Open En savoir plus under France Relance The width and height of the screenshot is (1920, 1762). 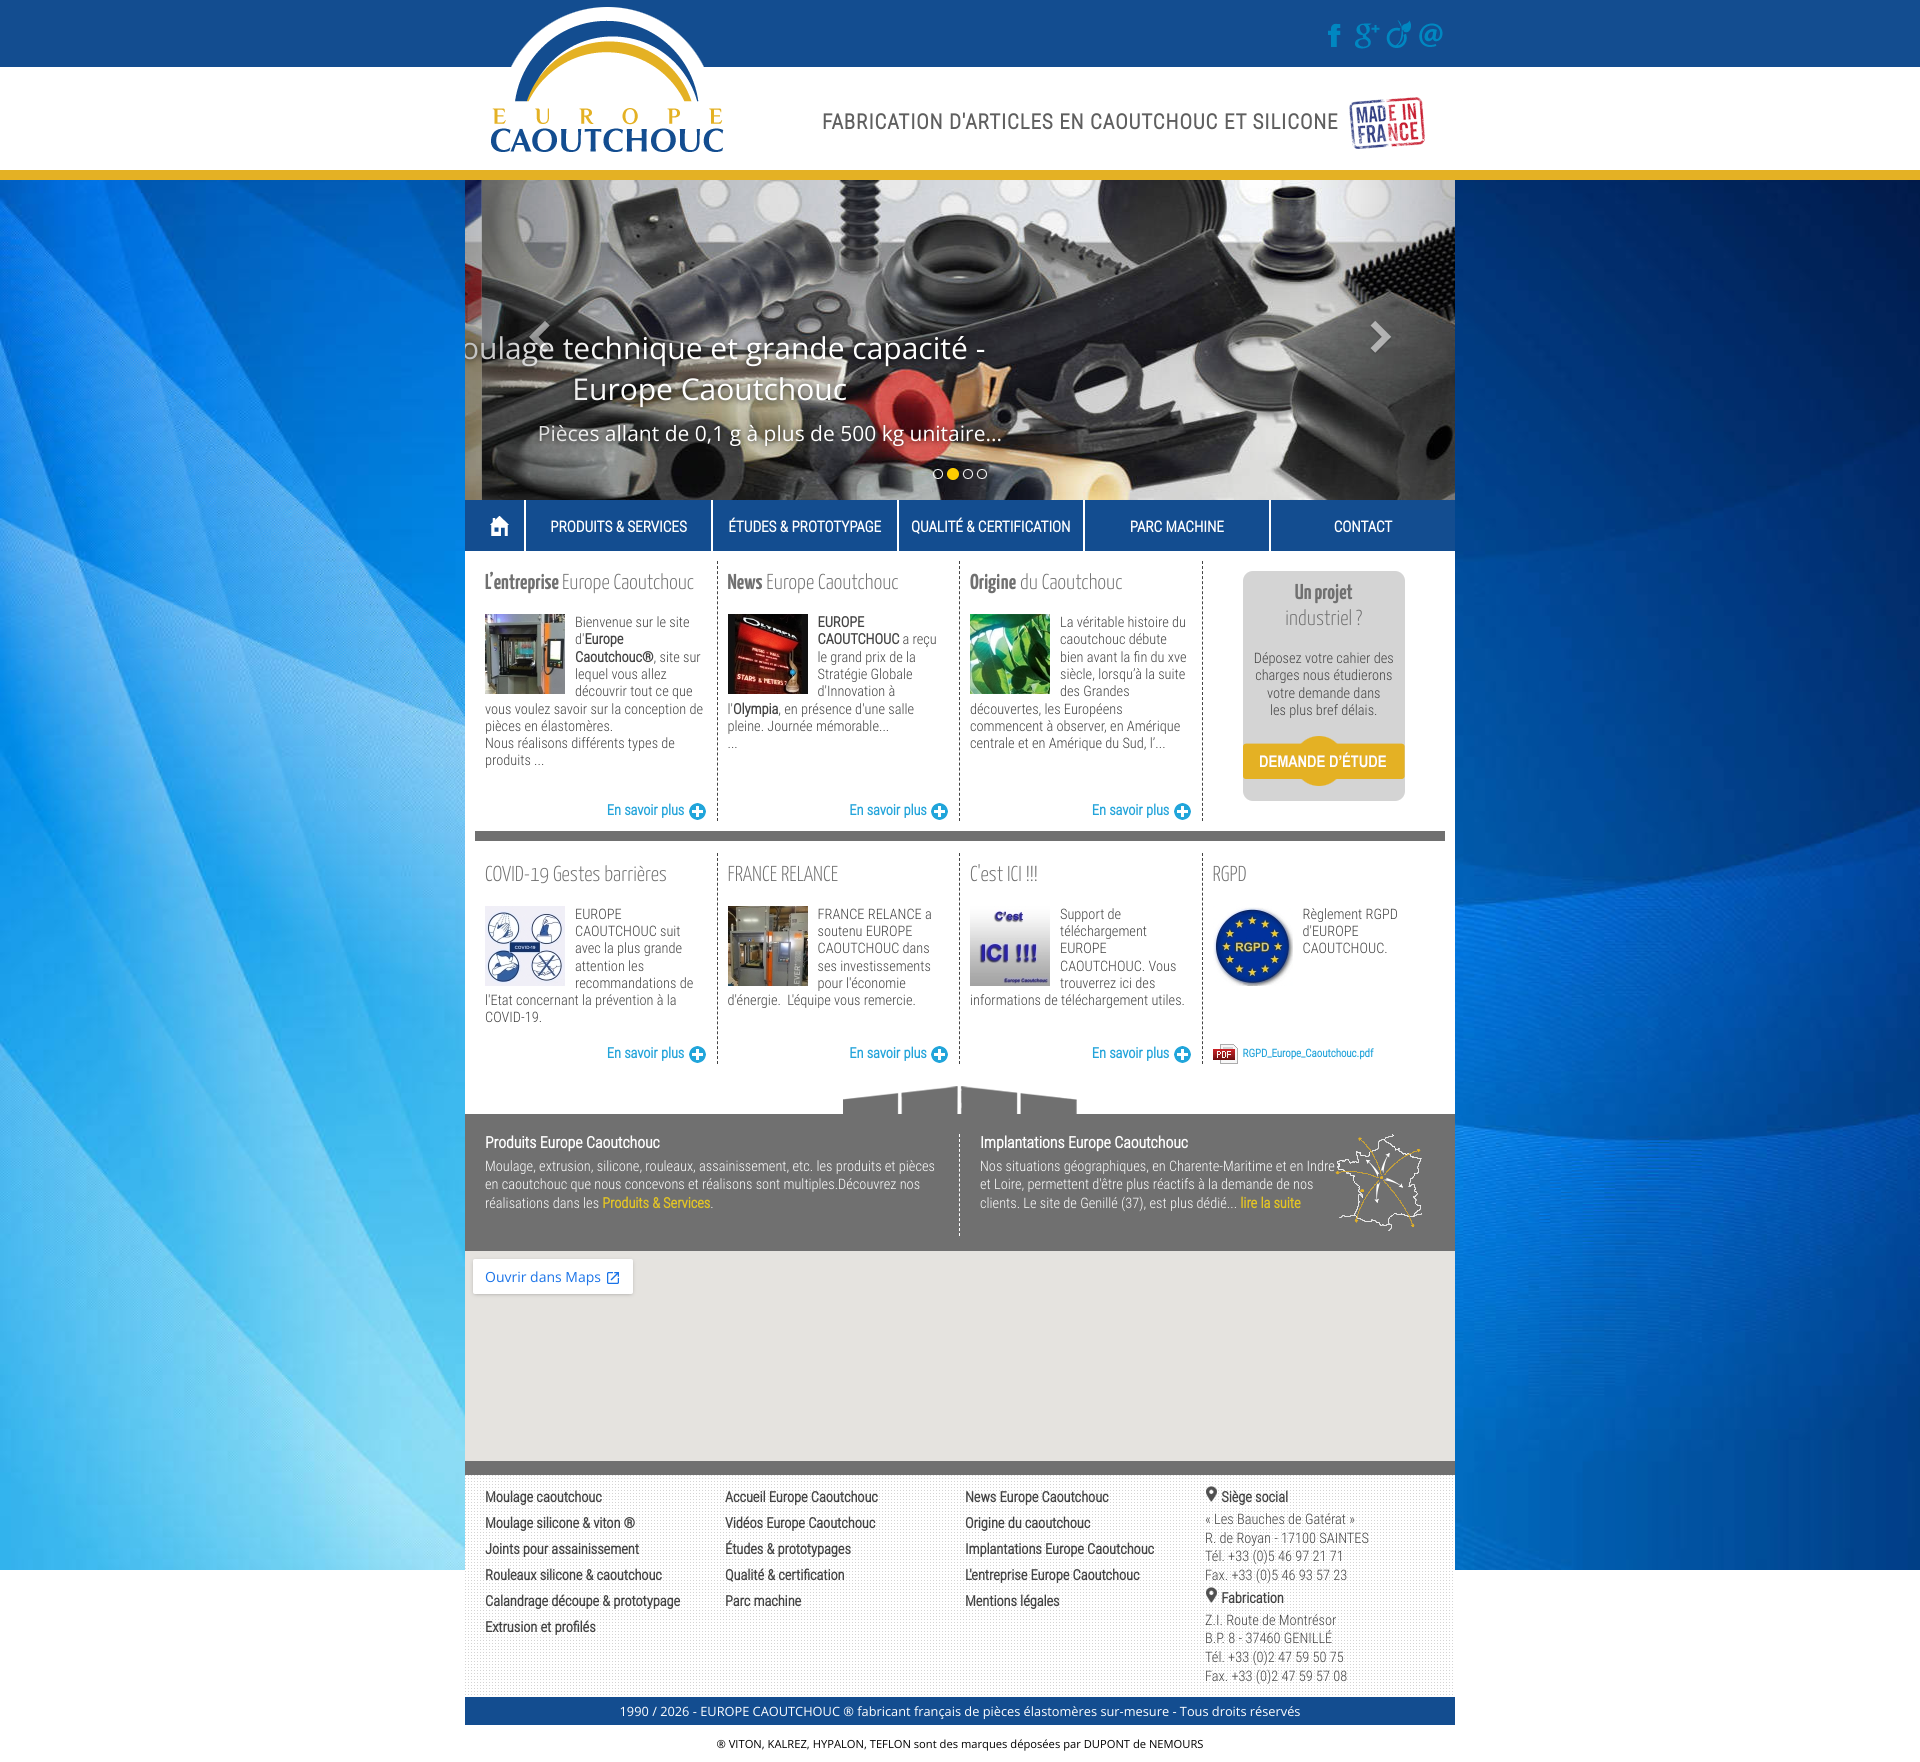coord(898,1054)
